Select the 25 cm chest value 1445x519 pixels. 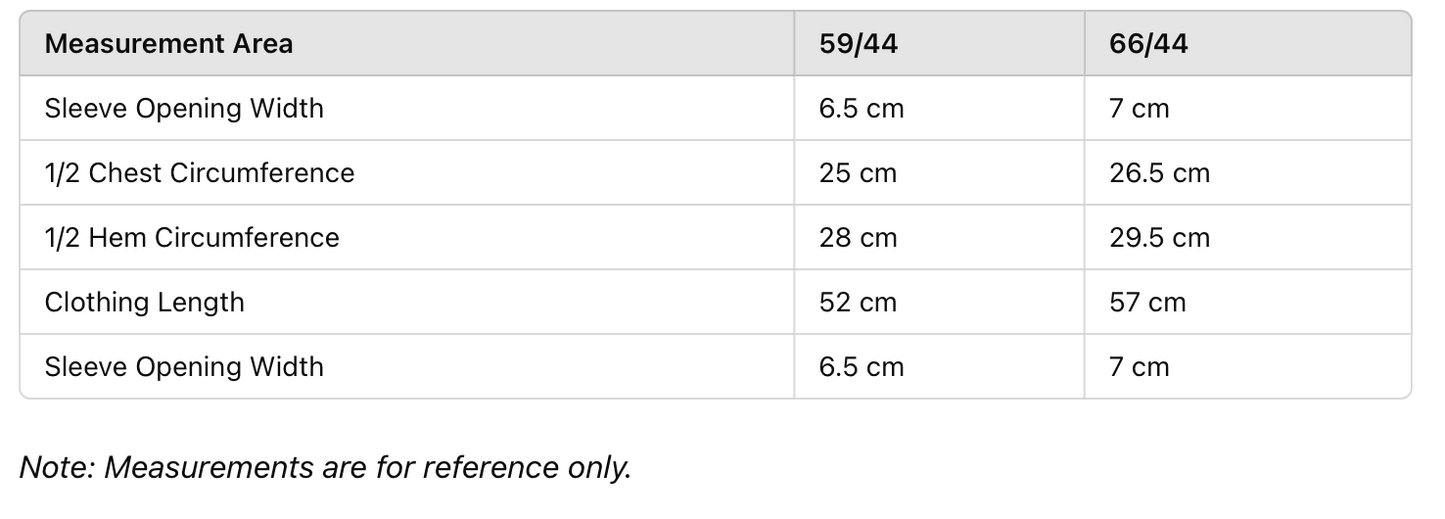coord(857,173)
